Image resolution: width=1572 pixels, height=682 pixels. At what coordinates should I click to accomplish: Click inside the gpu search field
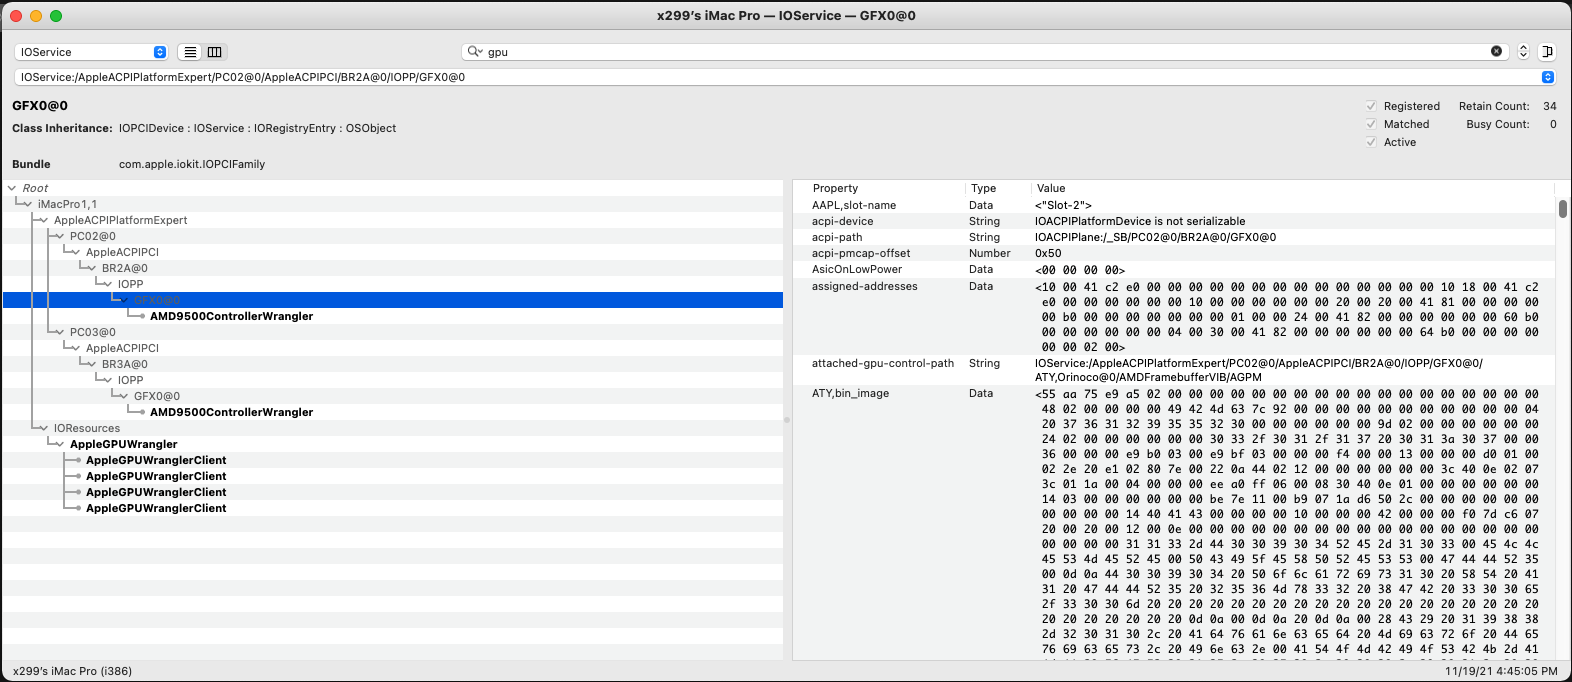985,52
